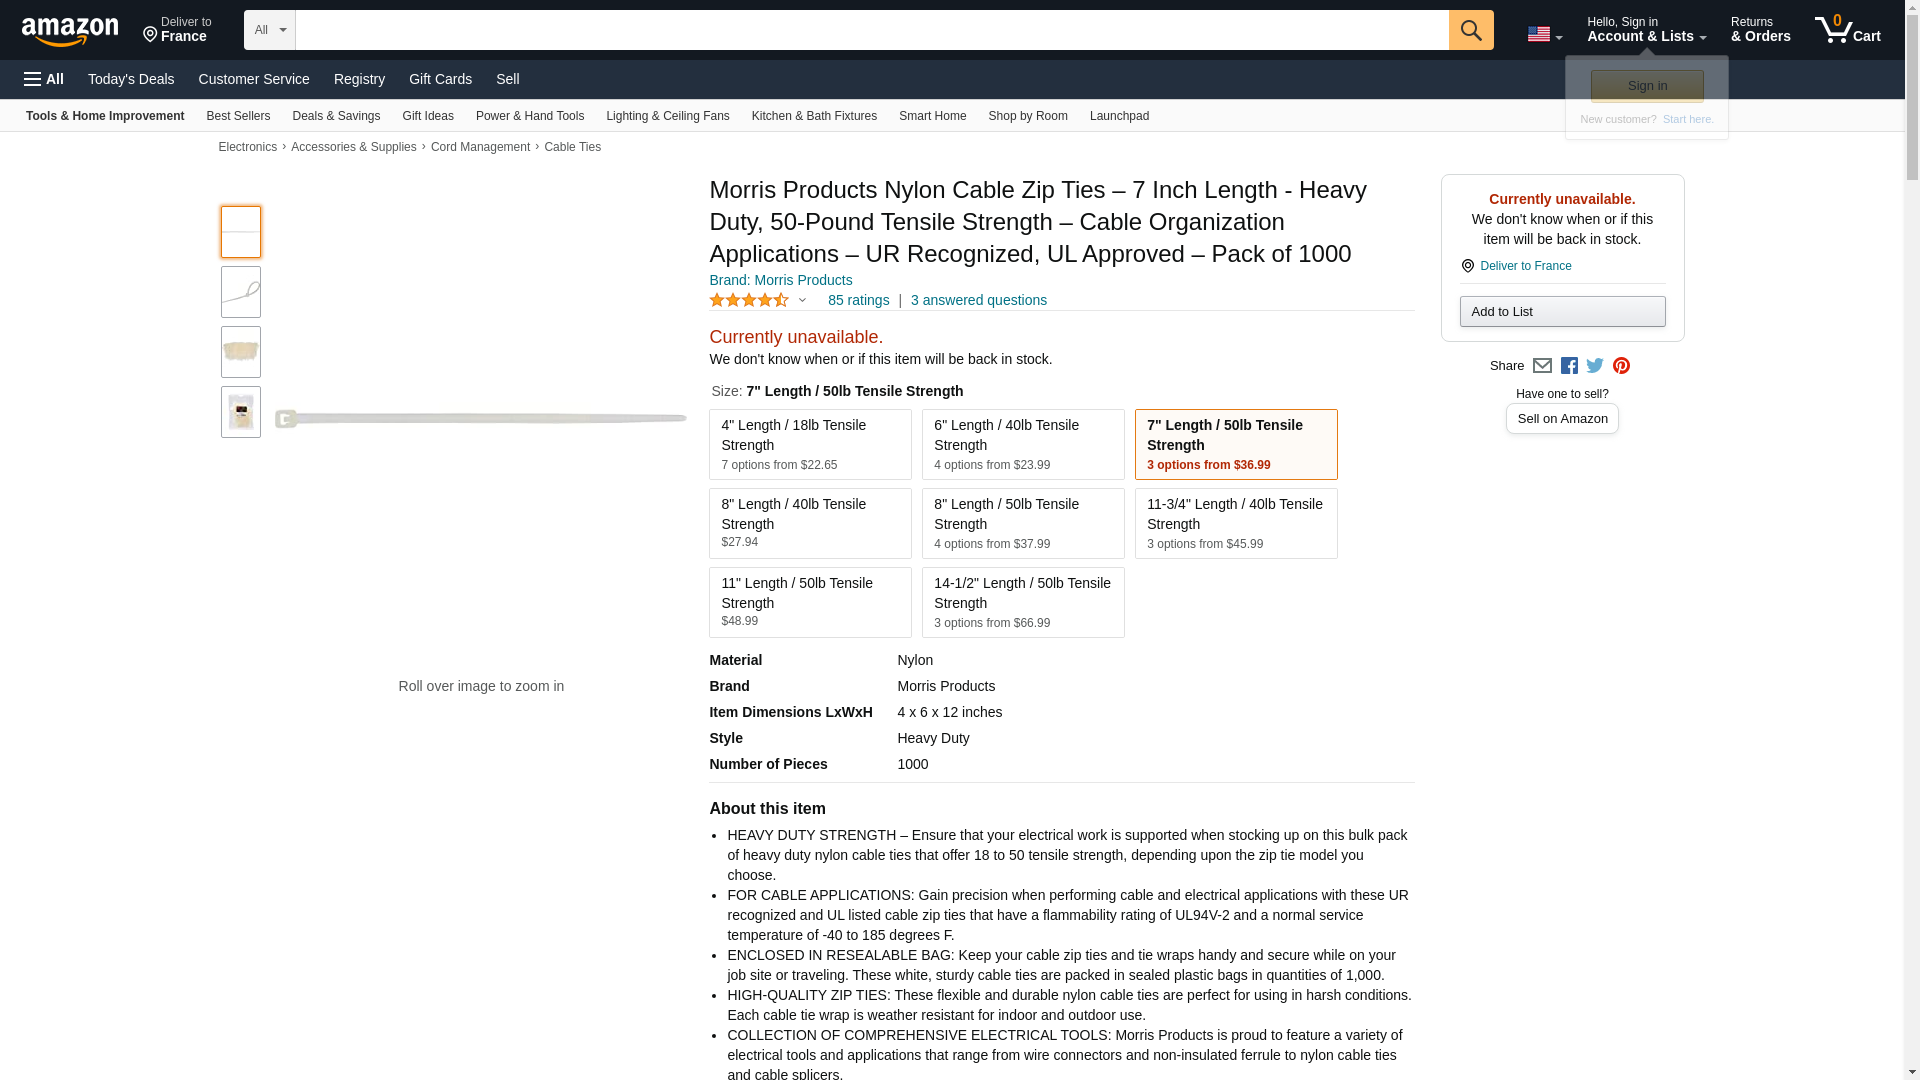The image size is (1920, 1080).
Task: Open the search category All dropdown
Action: pyautogui.click(x=269, y=30)
